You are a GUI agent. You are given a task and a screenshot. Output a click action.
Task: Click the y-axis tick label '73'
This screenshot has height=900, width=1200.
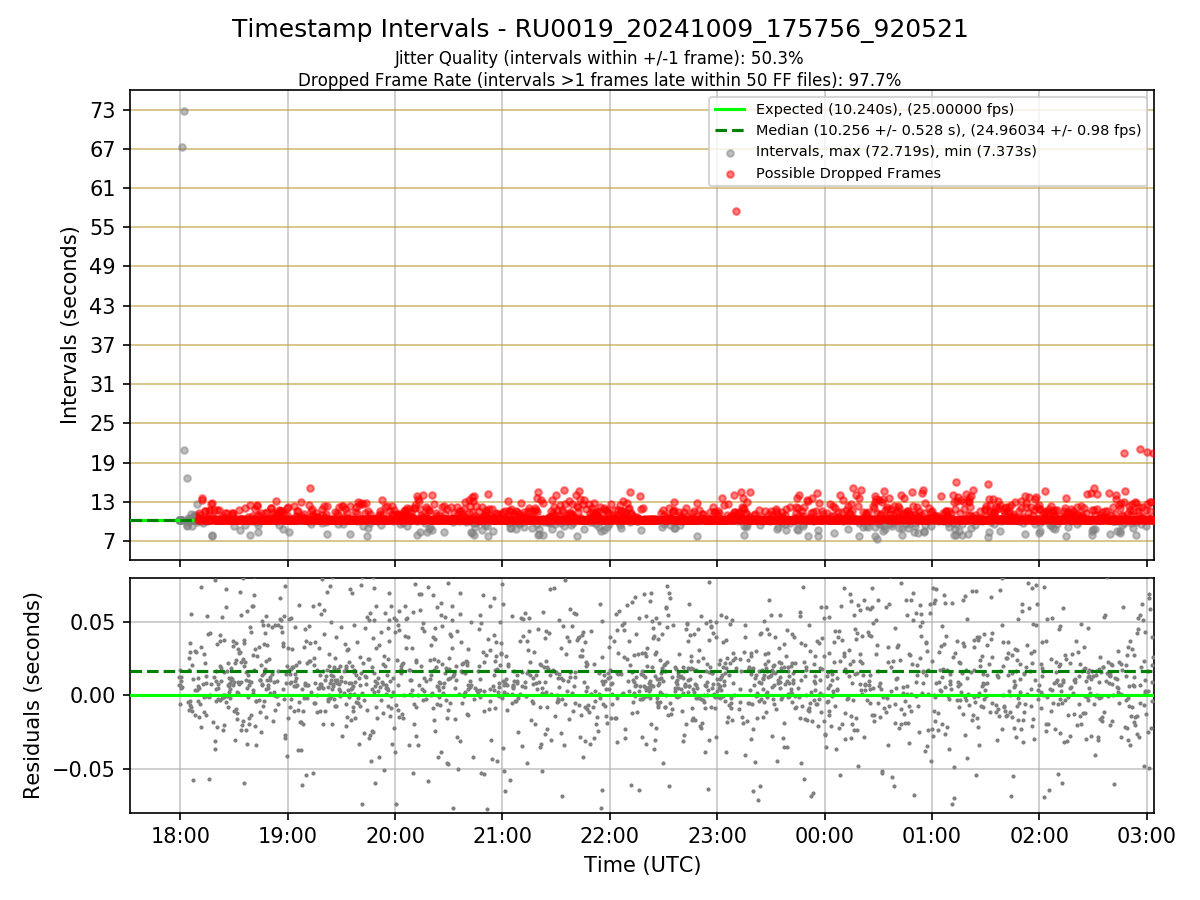point(105,110)
